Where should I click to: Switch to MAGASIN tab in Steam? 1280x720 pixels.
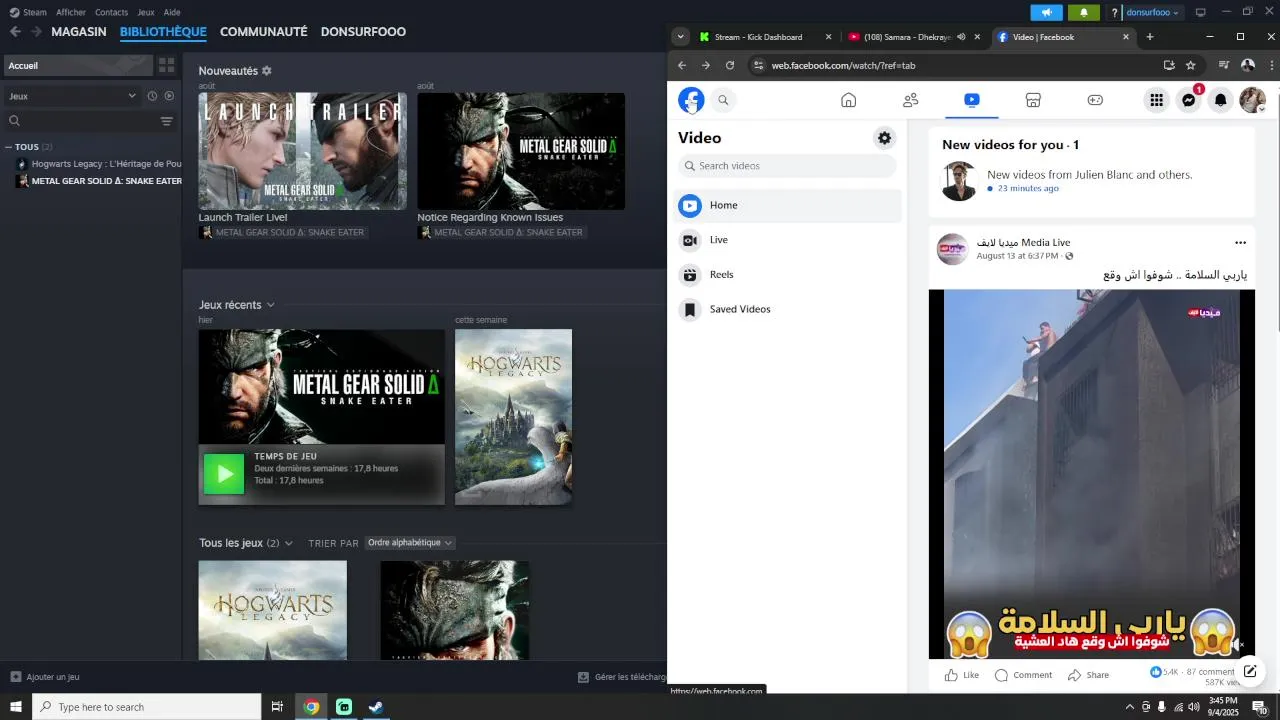point(79,32)
